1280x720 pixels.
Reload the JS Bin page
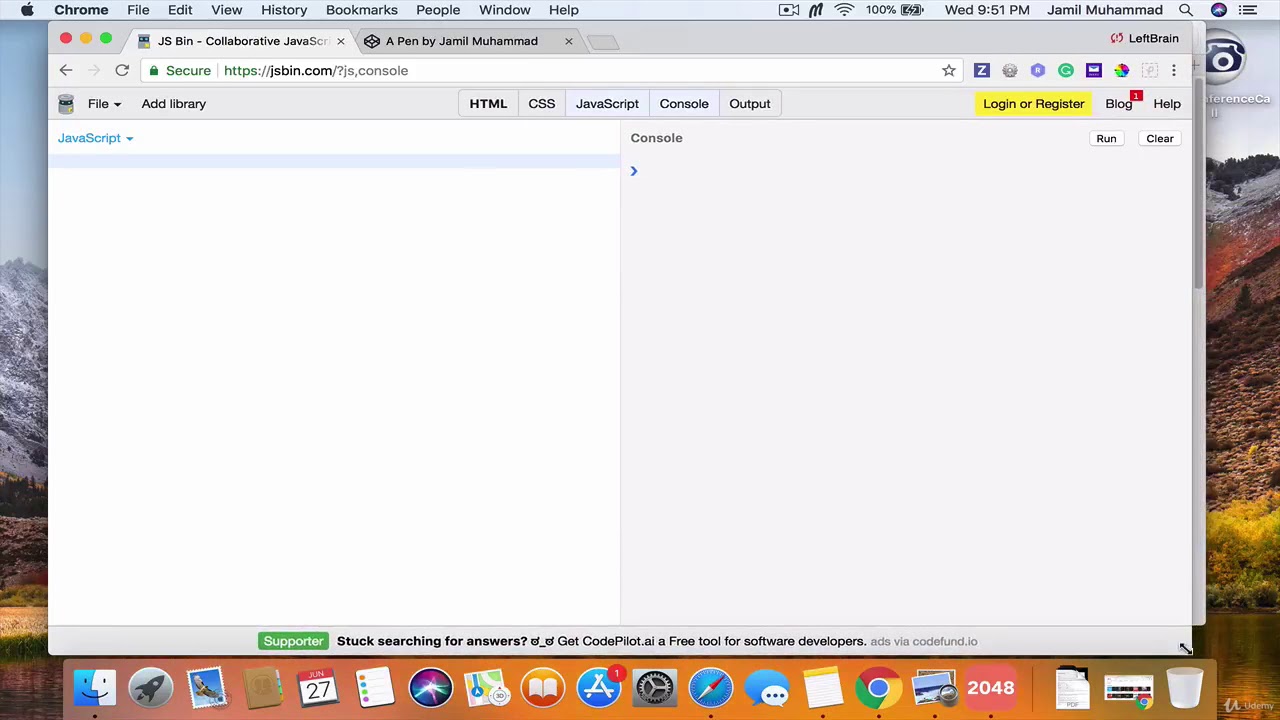[x=122, y=70]
